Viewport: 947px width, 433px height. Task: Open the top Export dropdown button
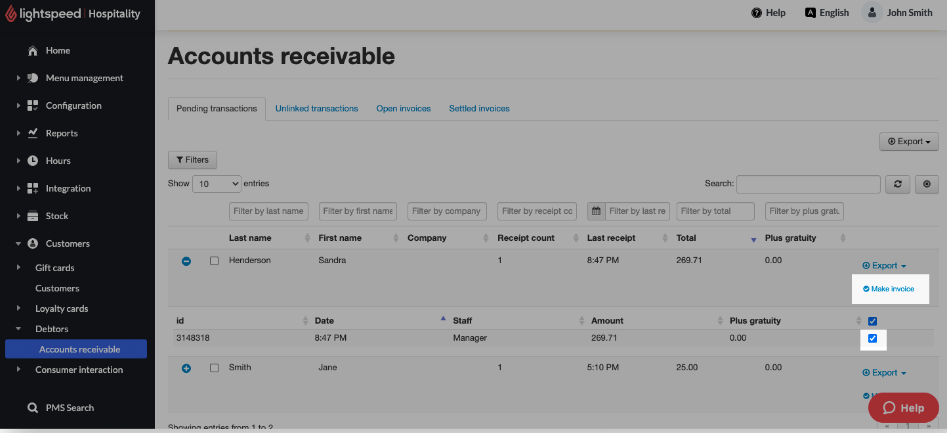(908, 142)
